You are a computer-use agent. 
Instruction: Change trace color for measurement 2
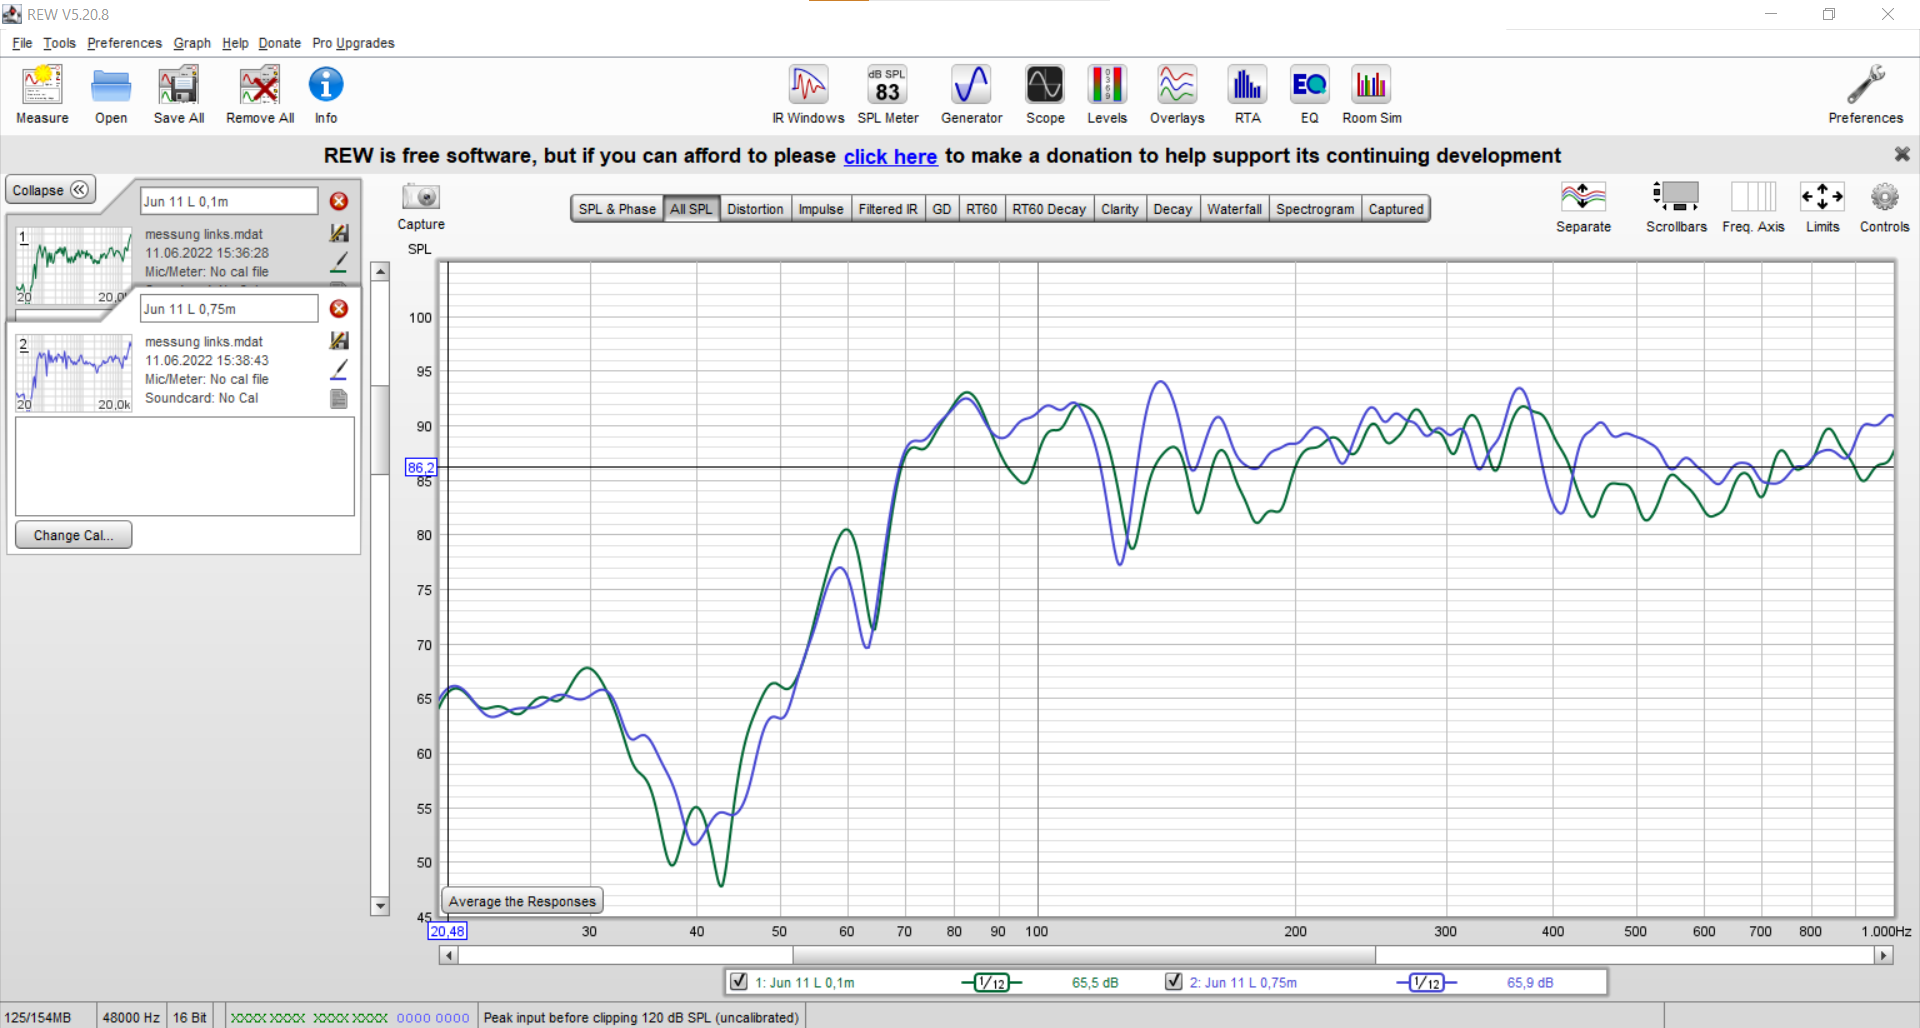click(339, 370)
